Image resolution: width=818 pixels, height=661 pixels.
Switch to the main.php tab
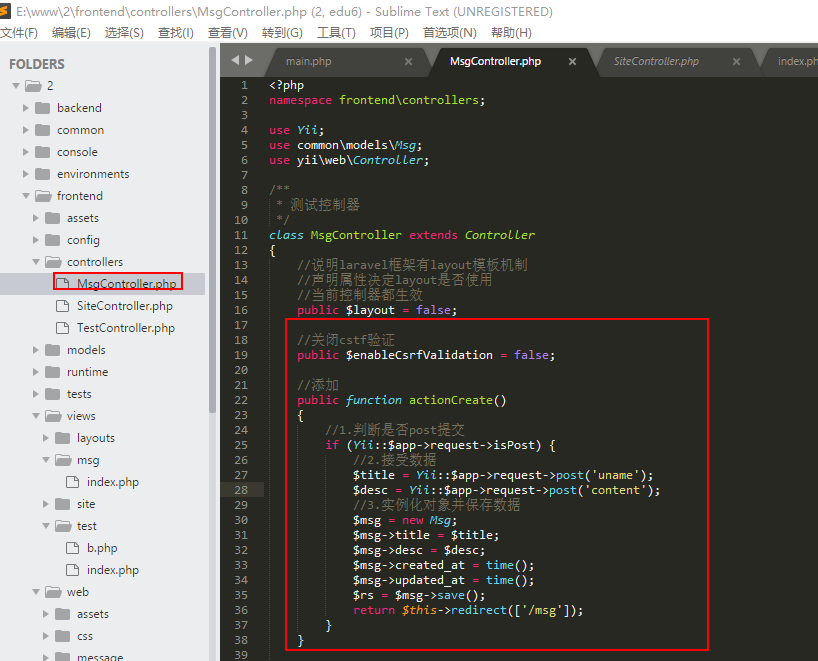pyautogui.click(x=308, y=61)
